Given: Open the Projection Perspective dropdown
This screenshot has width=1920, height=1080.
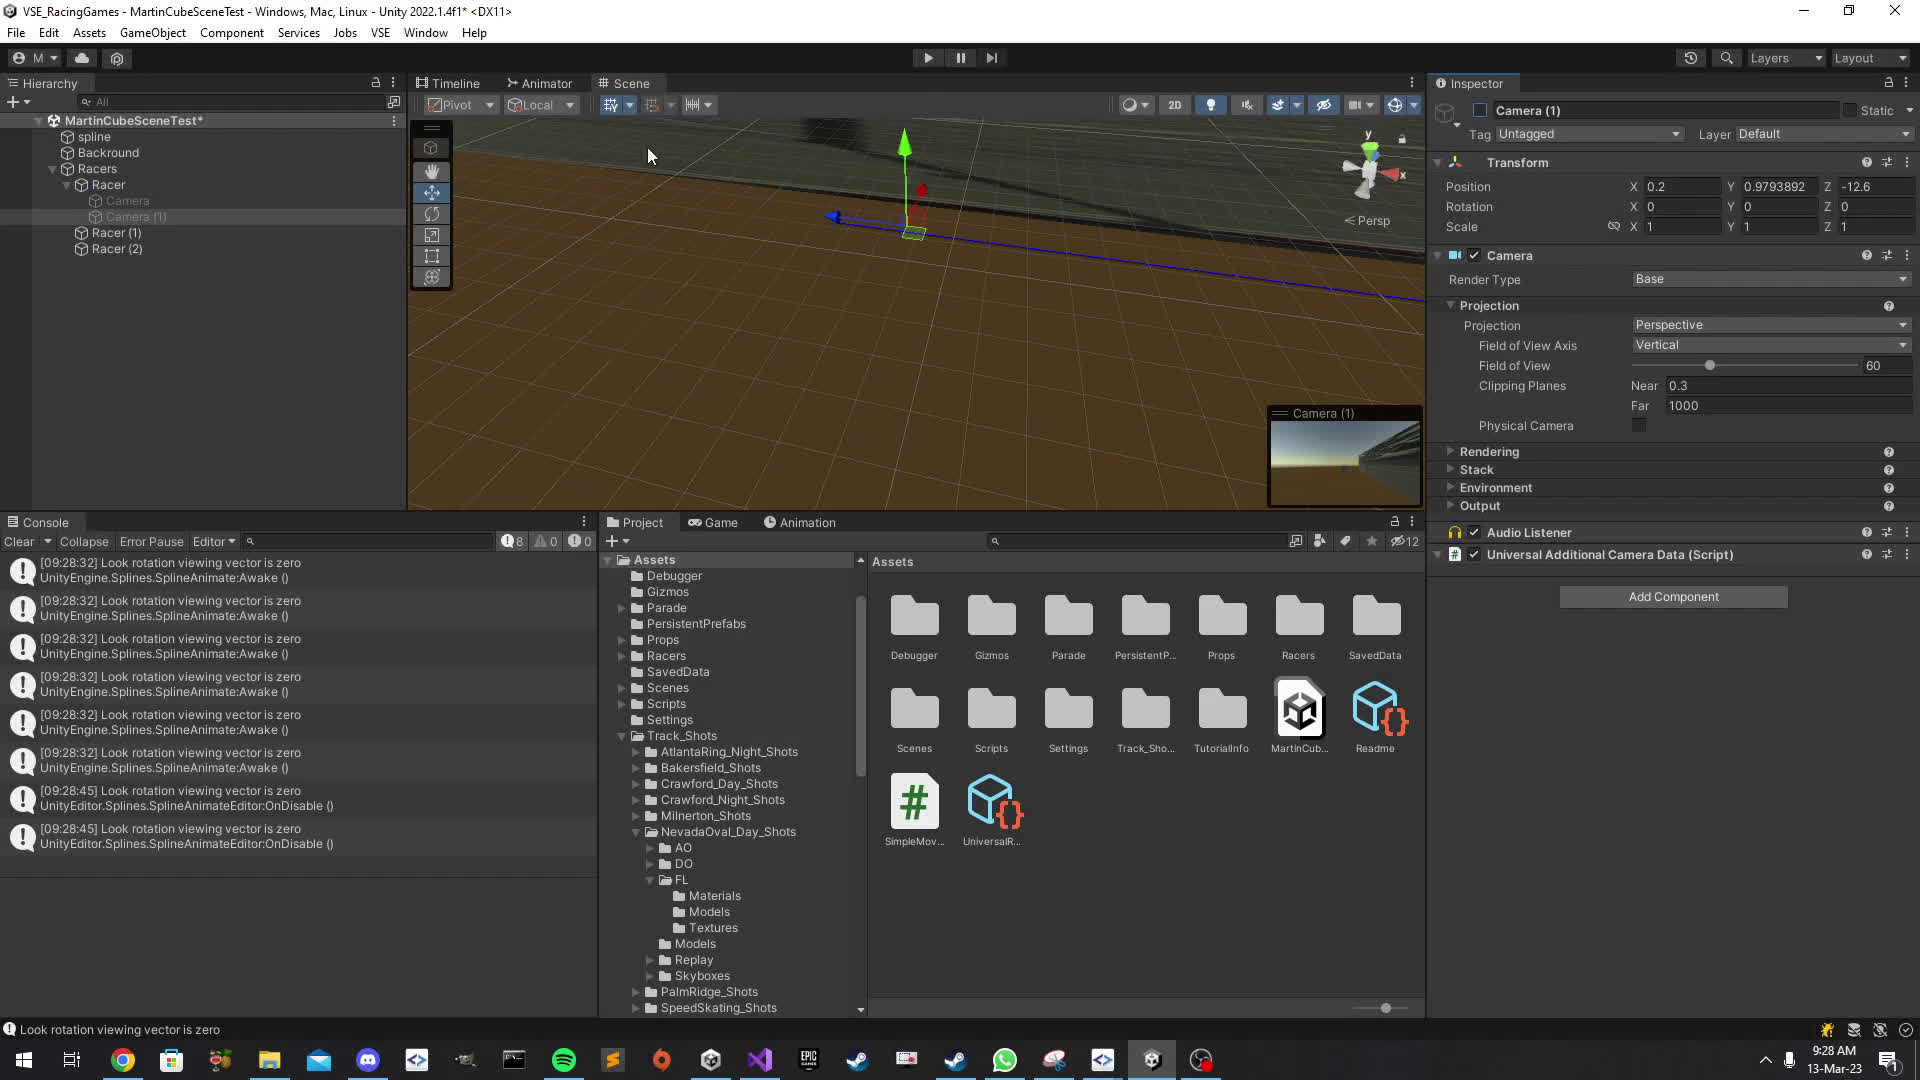Looking at the screenshot, I should coord(1770,325).
